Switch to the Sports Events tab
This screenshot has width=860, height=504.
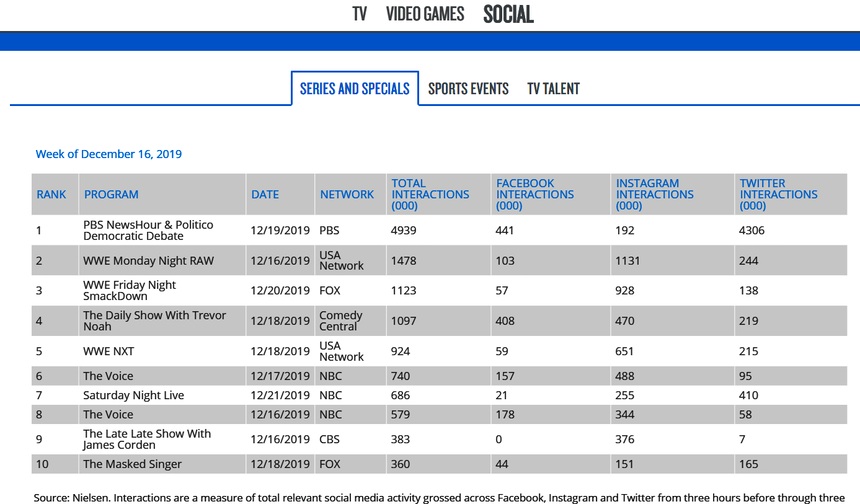(468, 89)
